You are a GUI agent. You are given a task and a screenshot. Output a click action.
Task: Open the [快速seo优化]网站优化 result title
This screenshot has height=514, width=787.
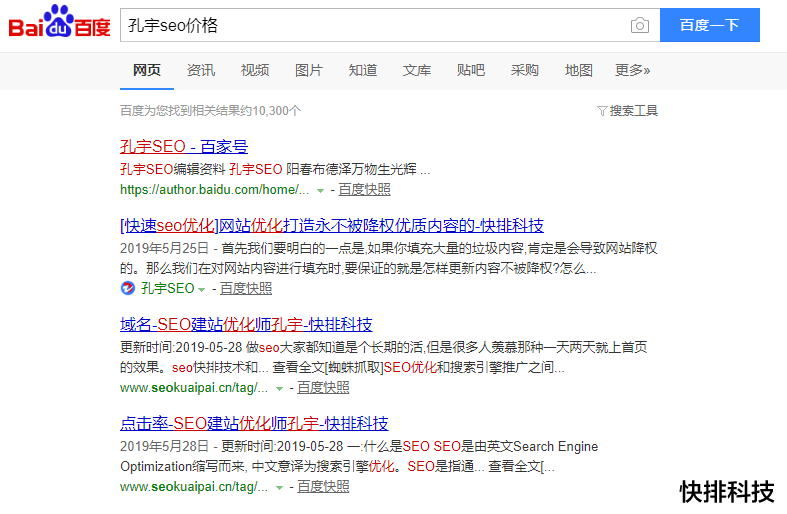pos(332,225)
